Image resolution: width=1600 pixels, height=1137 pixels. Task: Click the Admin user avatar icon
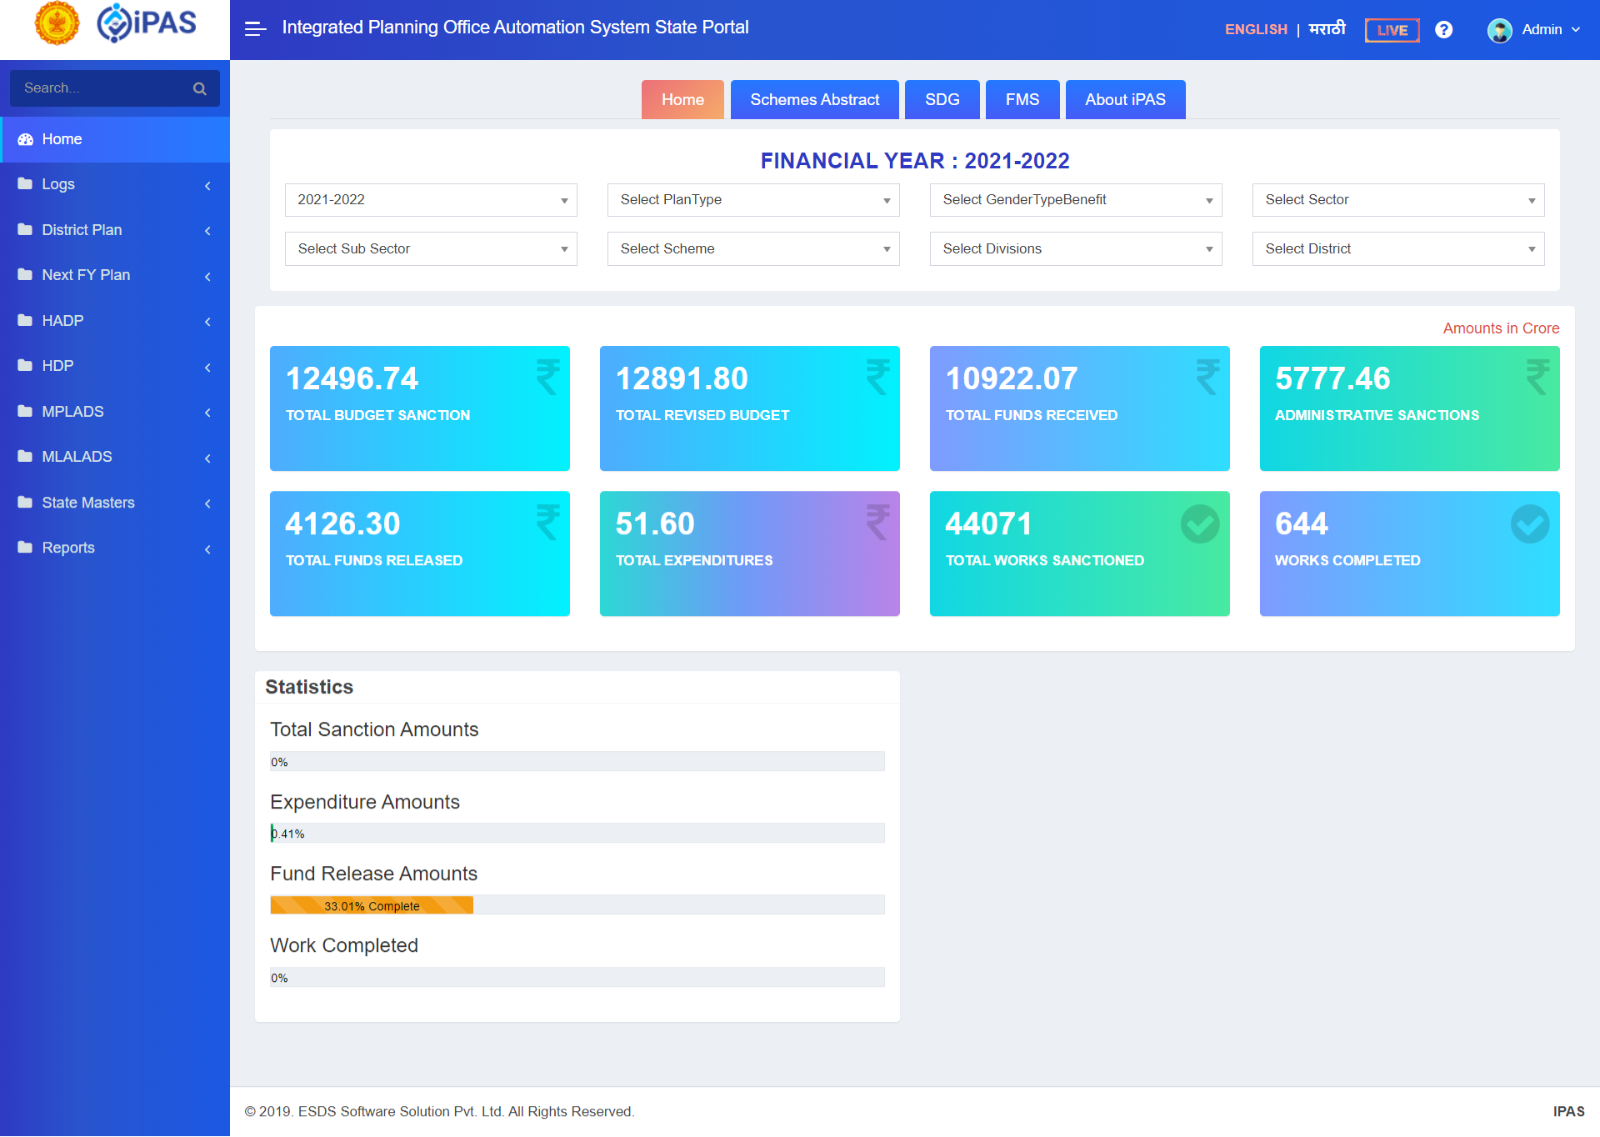(1499, 30)
